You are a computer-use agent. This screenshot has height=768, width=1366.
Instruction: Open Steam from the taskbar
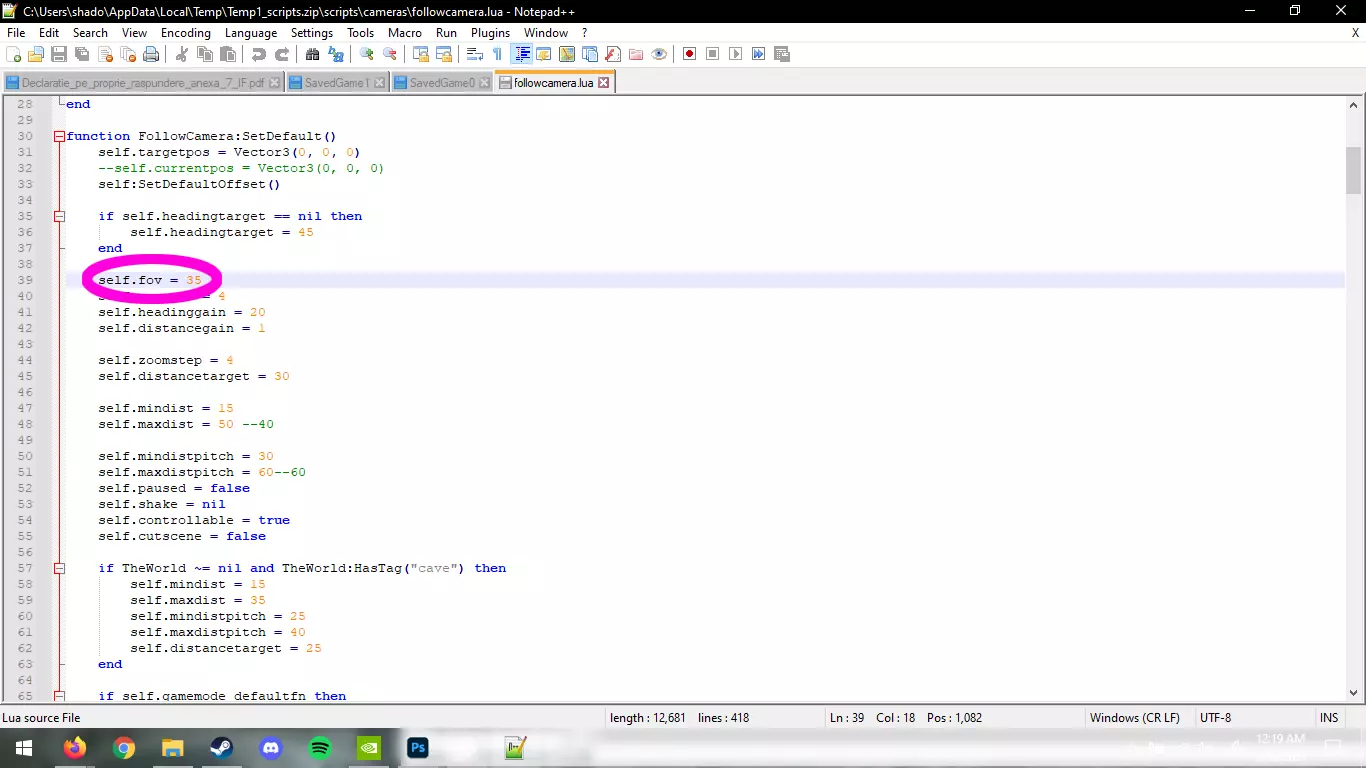click(x=221, y=747)
